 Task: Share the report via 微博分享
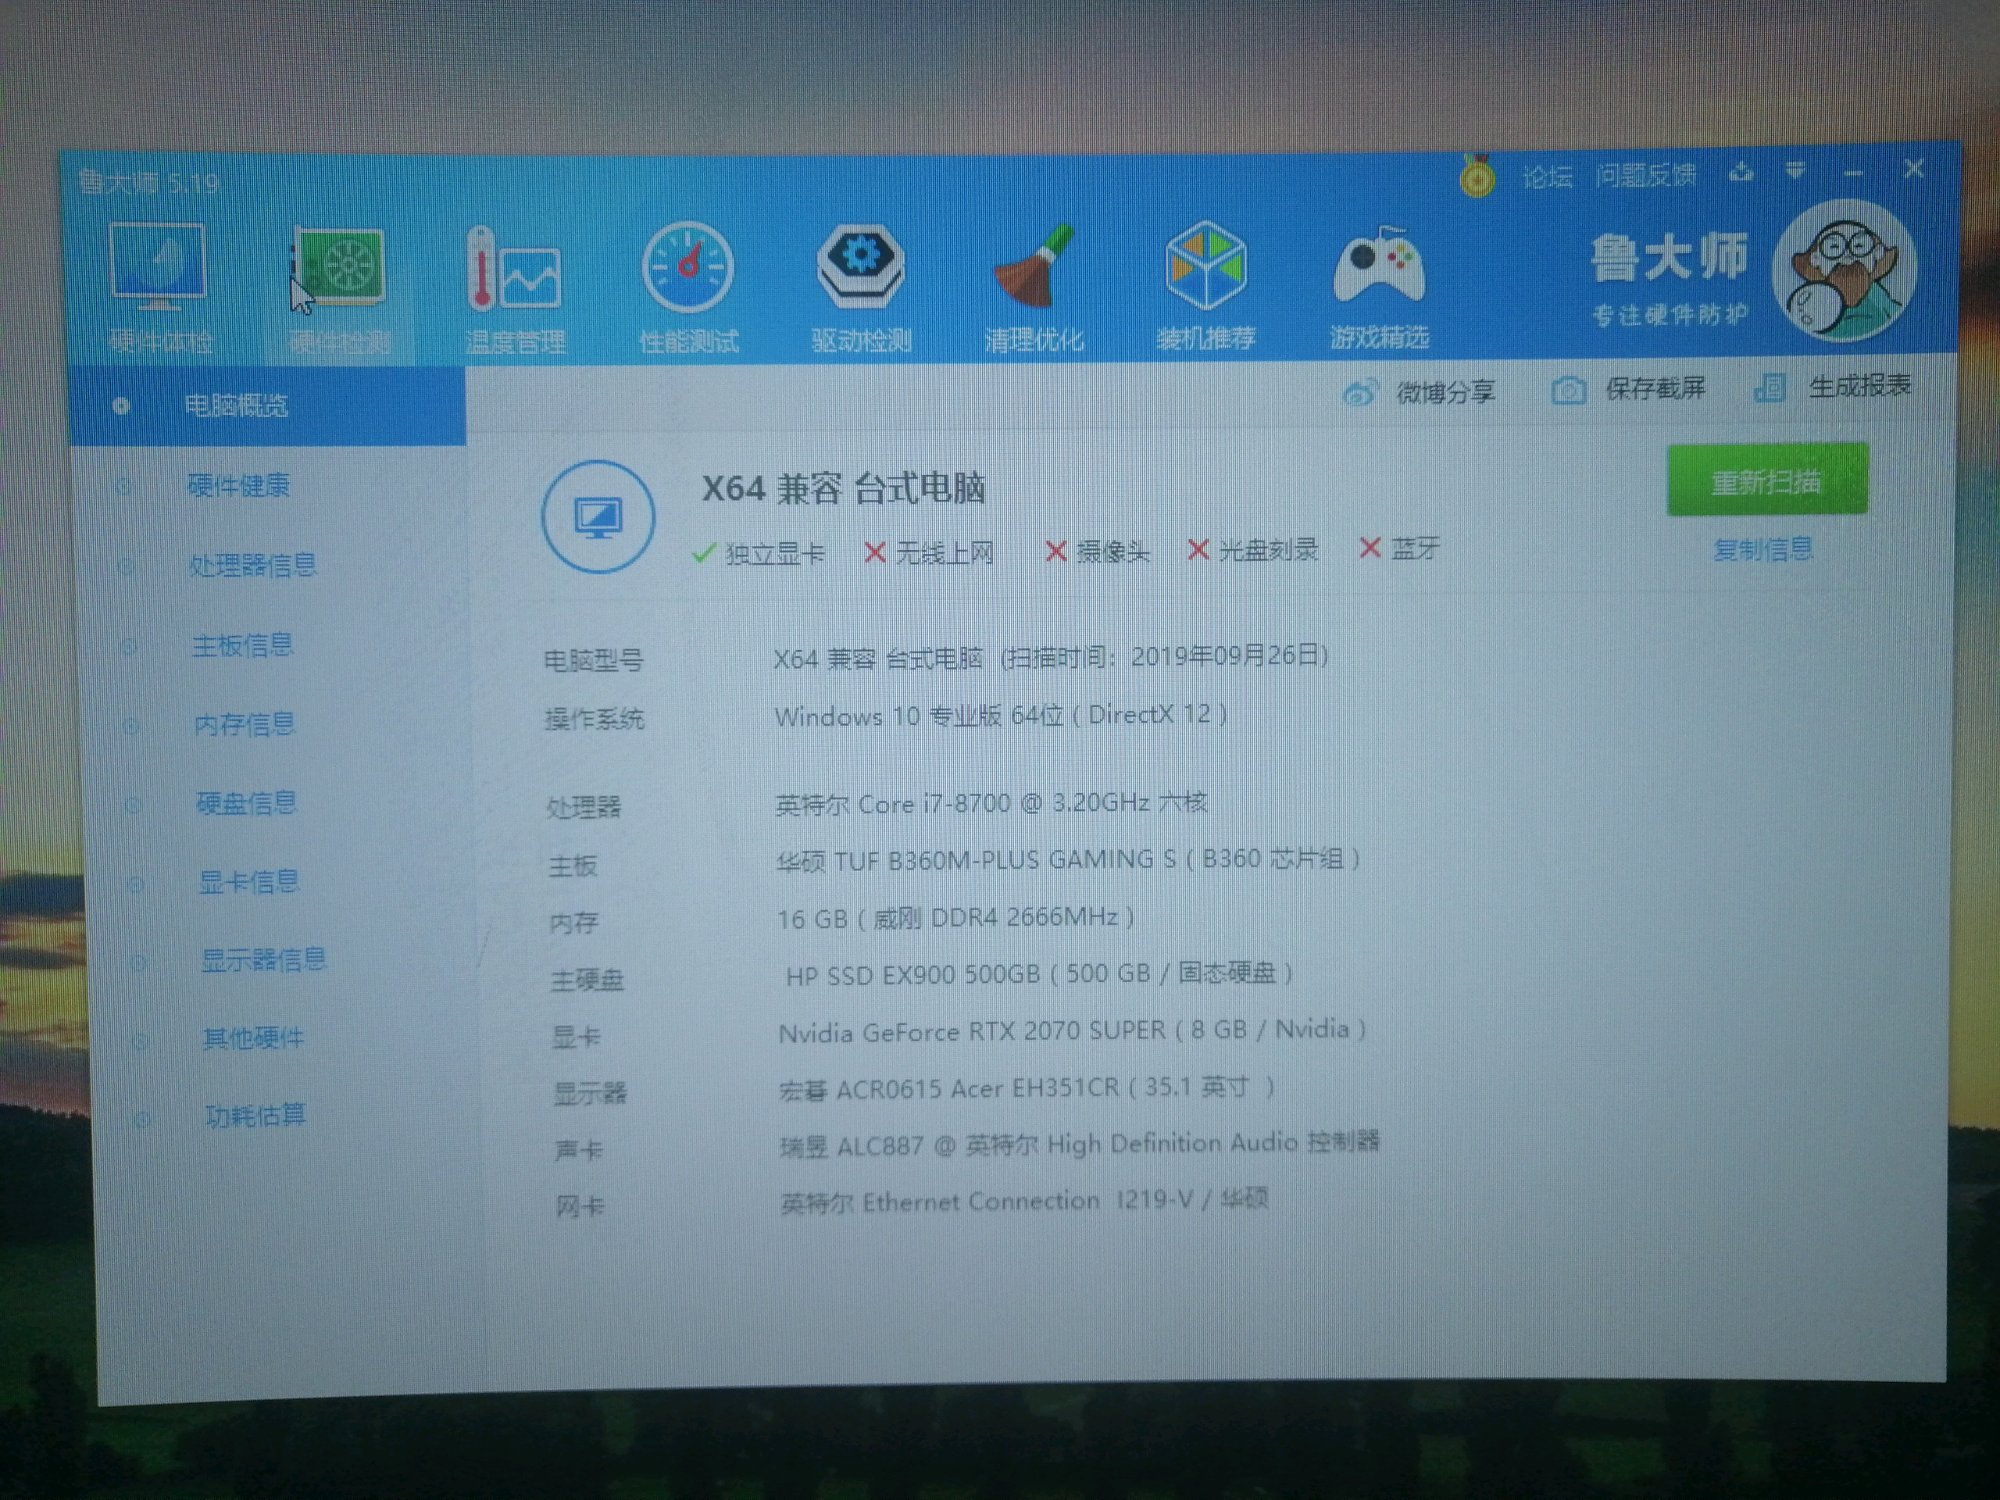(1418, 391)
